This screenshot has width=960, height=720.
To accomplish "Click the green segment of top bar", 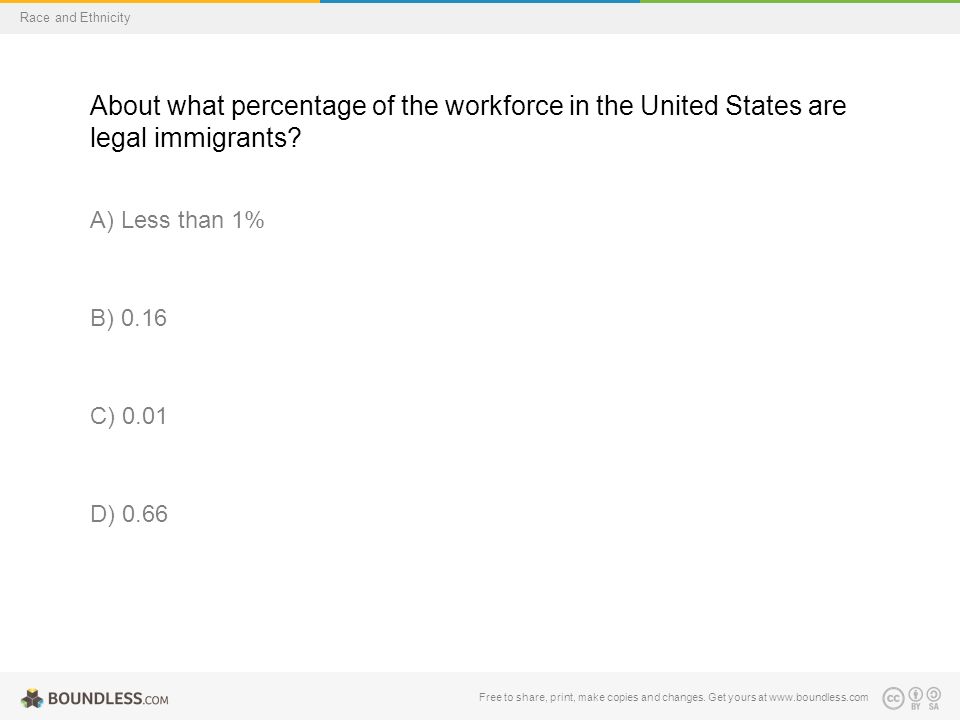I will coord(800,1).
